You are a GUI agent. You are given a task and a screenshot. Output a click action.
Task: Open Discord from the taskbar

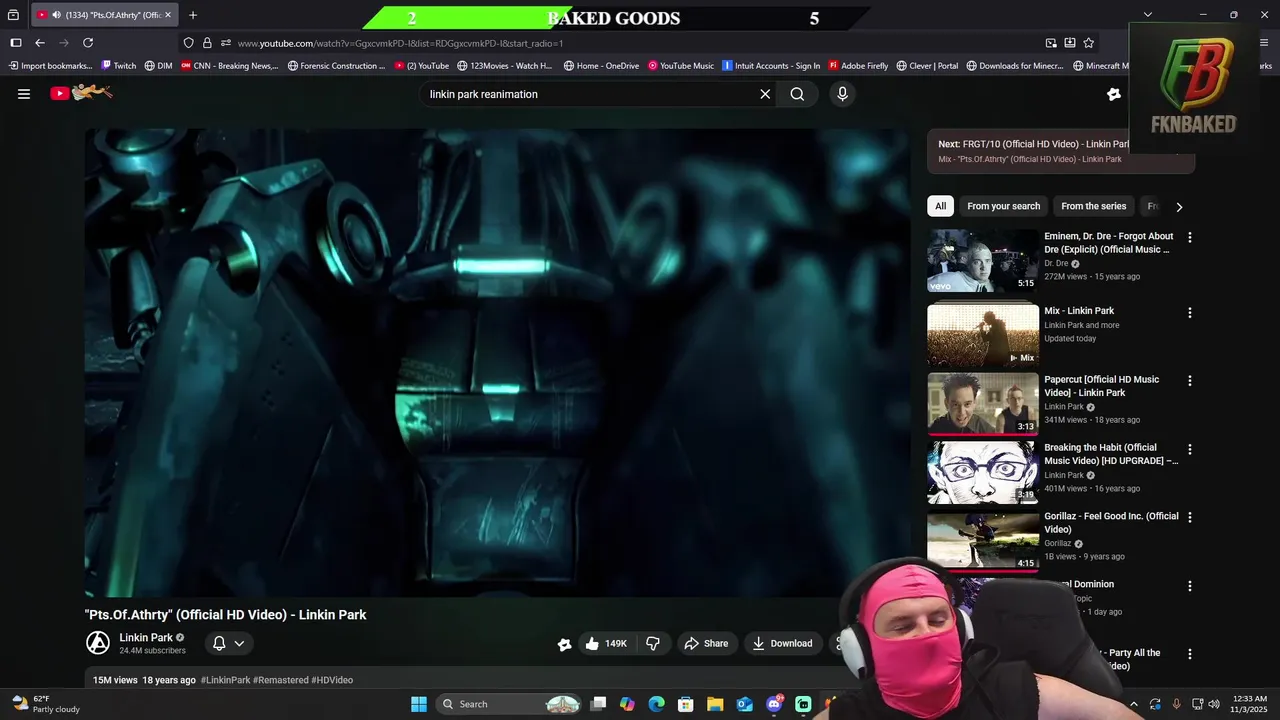click(774, 704)
